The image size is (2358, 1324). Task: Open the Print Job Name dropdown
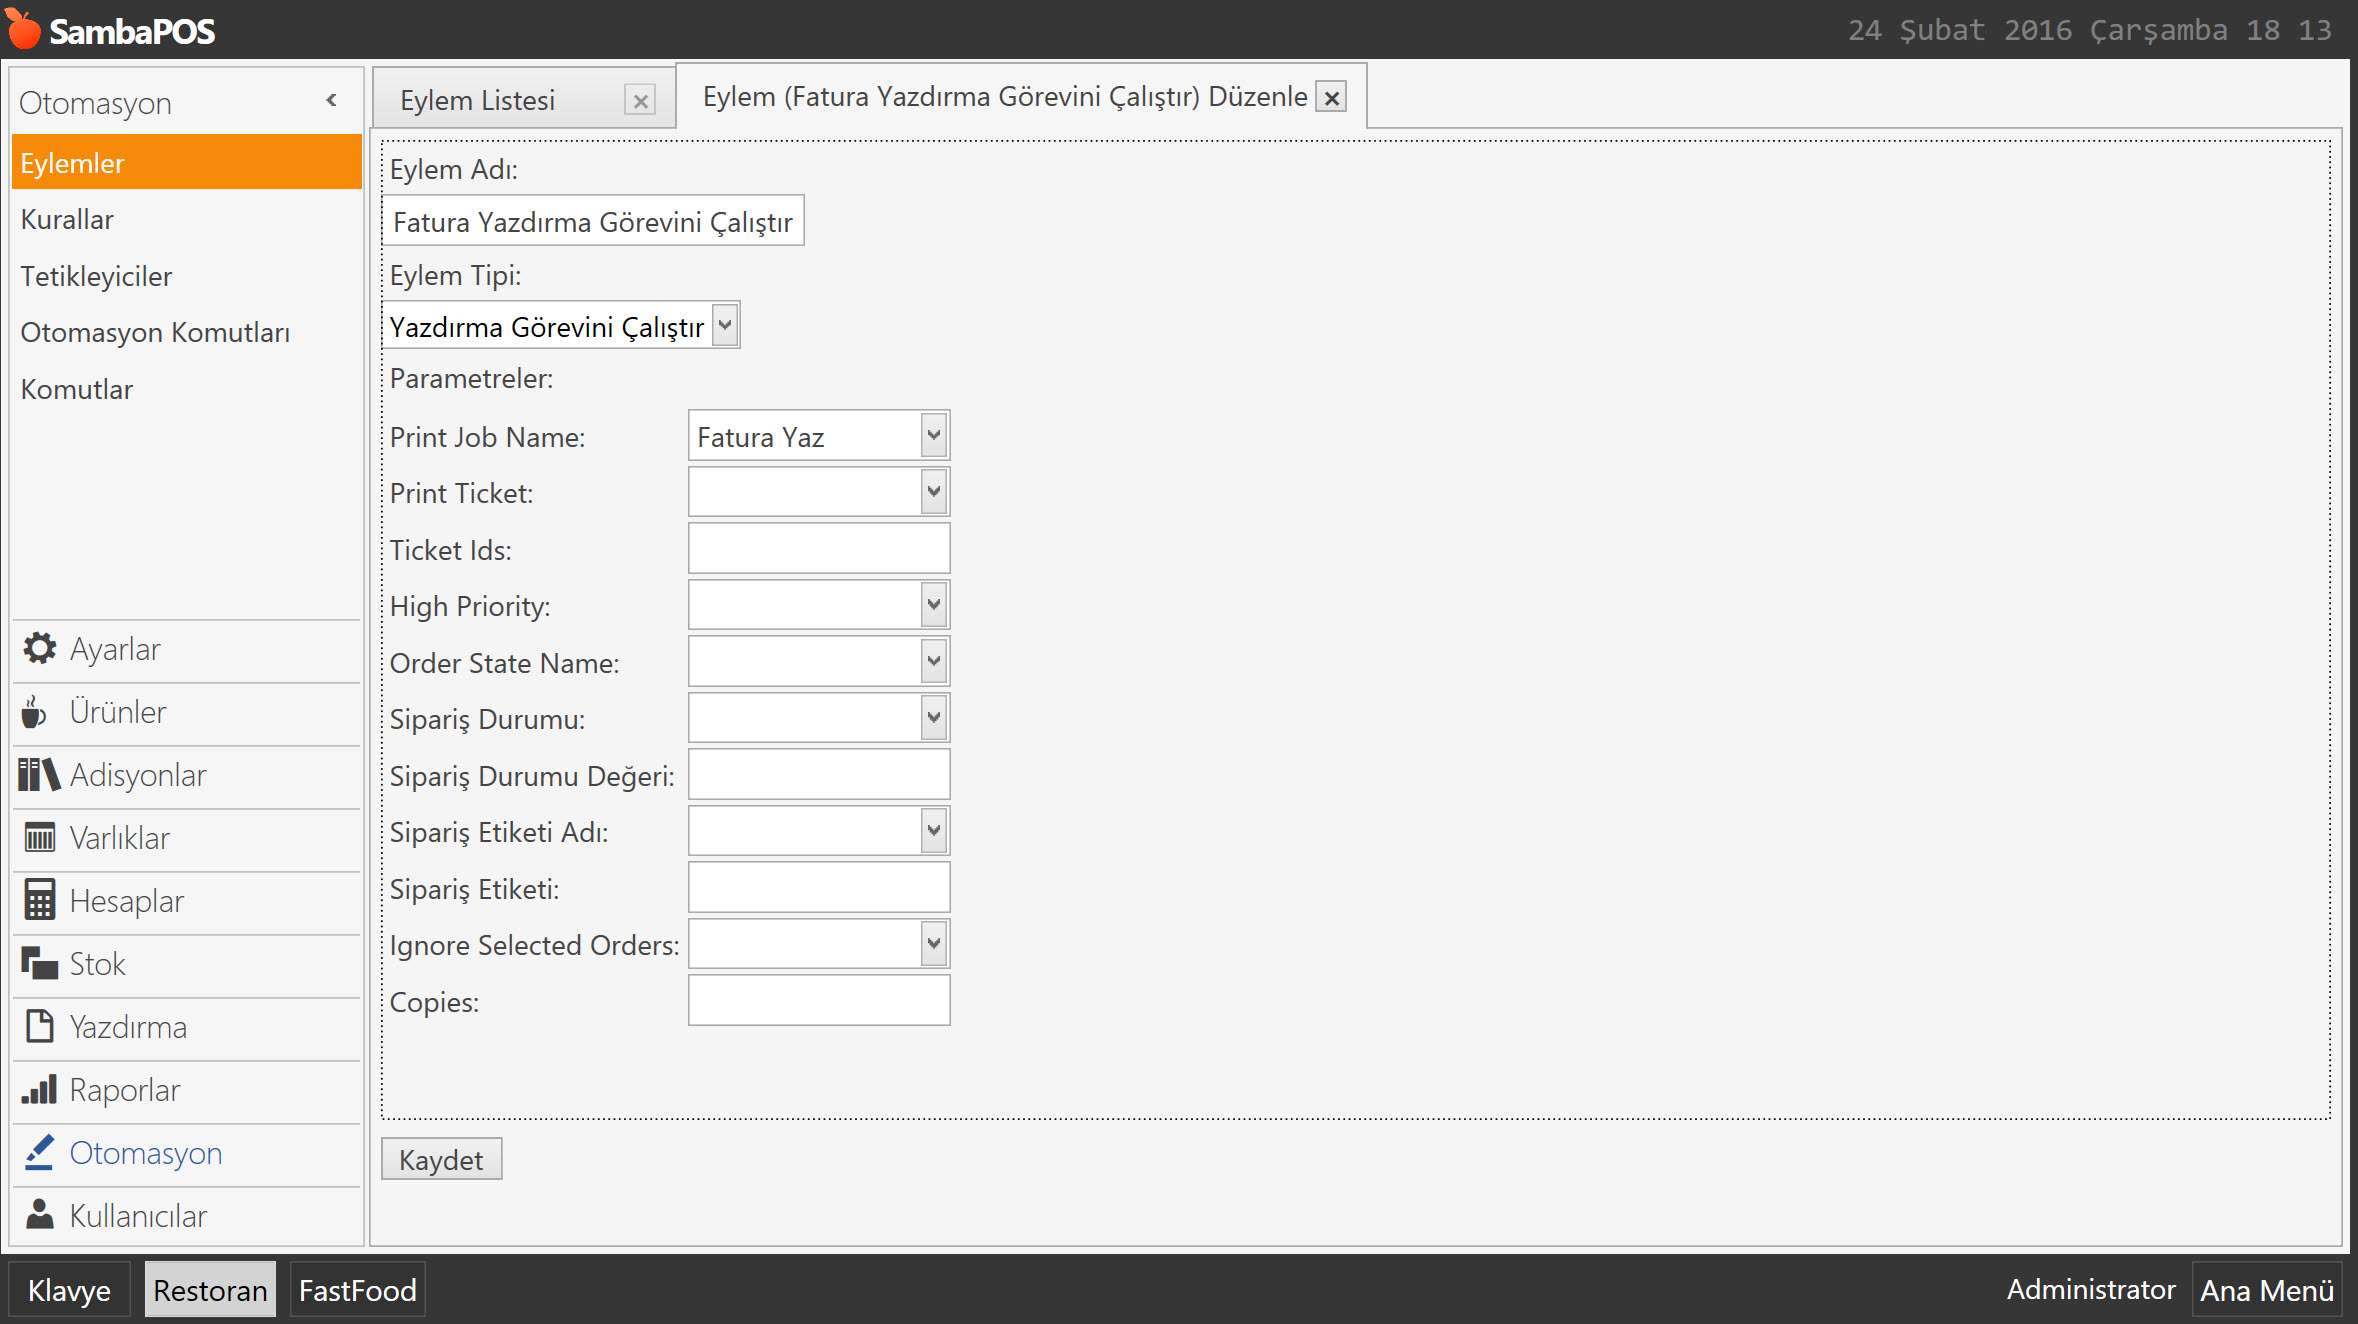pos(934,436)
